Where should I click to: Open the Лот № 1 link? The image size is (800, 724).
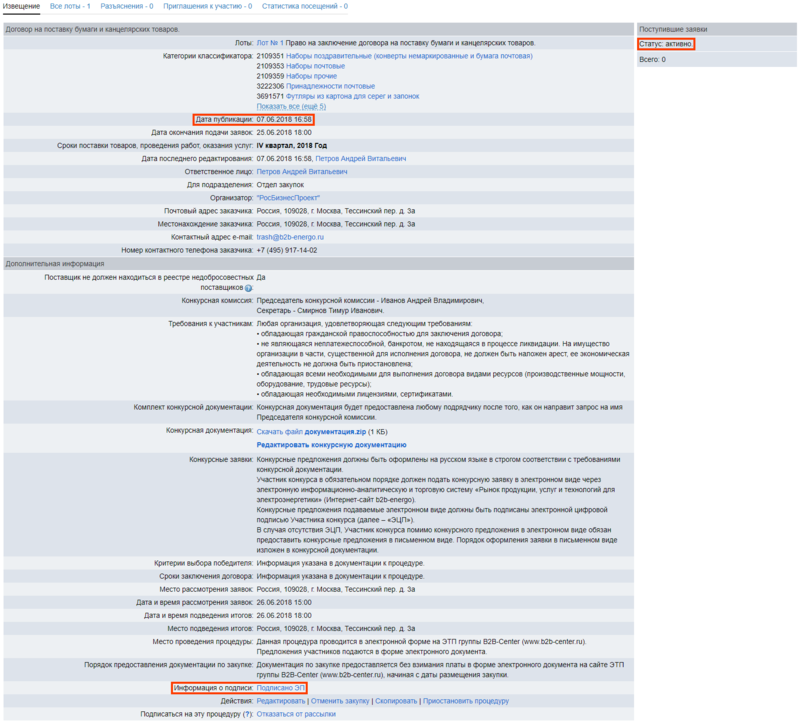(270, 43)
